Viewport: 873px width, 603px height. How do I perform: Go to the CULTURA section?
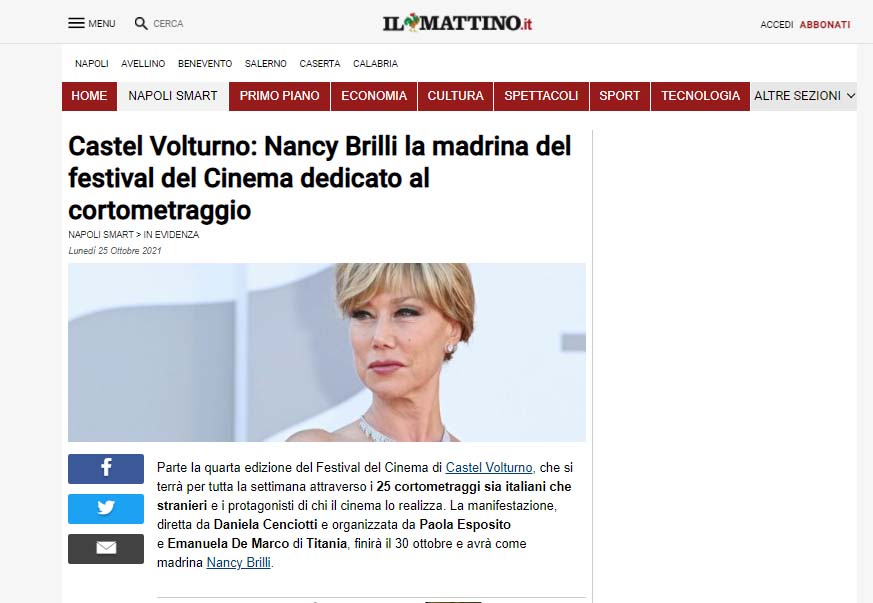pos(455,96)
